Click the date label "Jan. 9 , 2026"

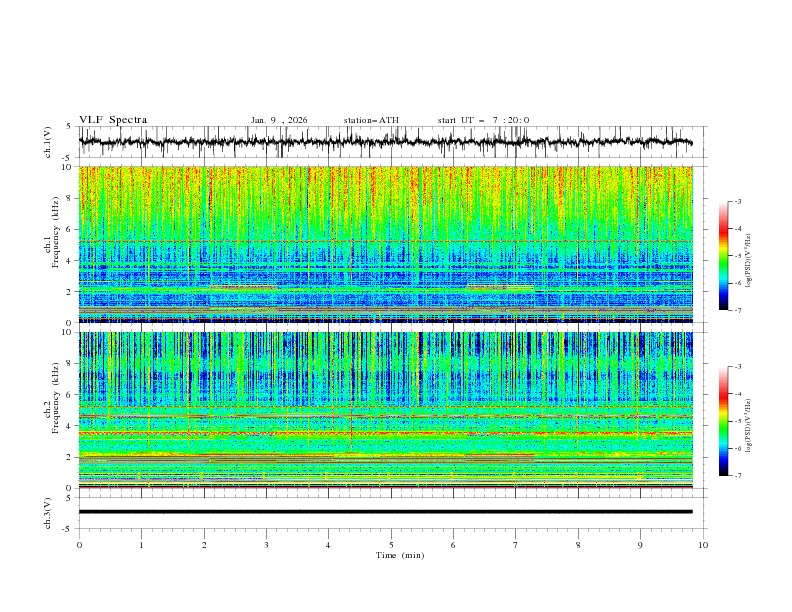pos(279,120)
